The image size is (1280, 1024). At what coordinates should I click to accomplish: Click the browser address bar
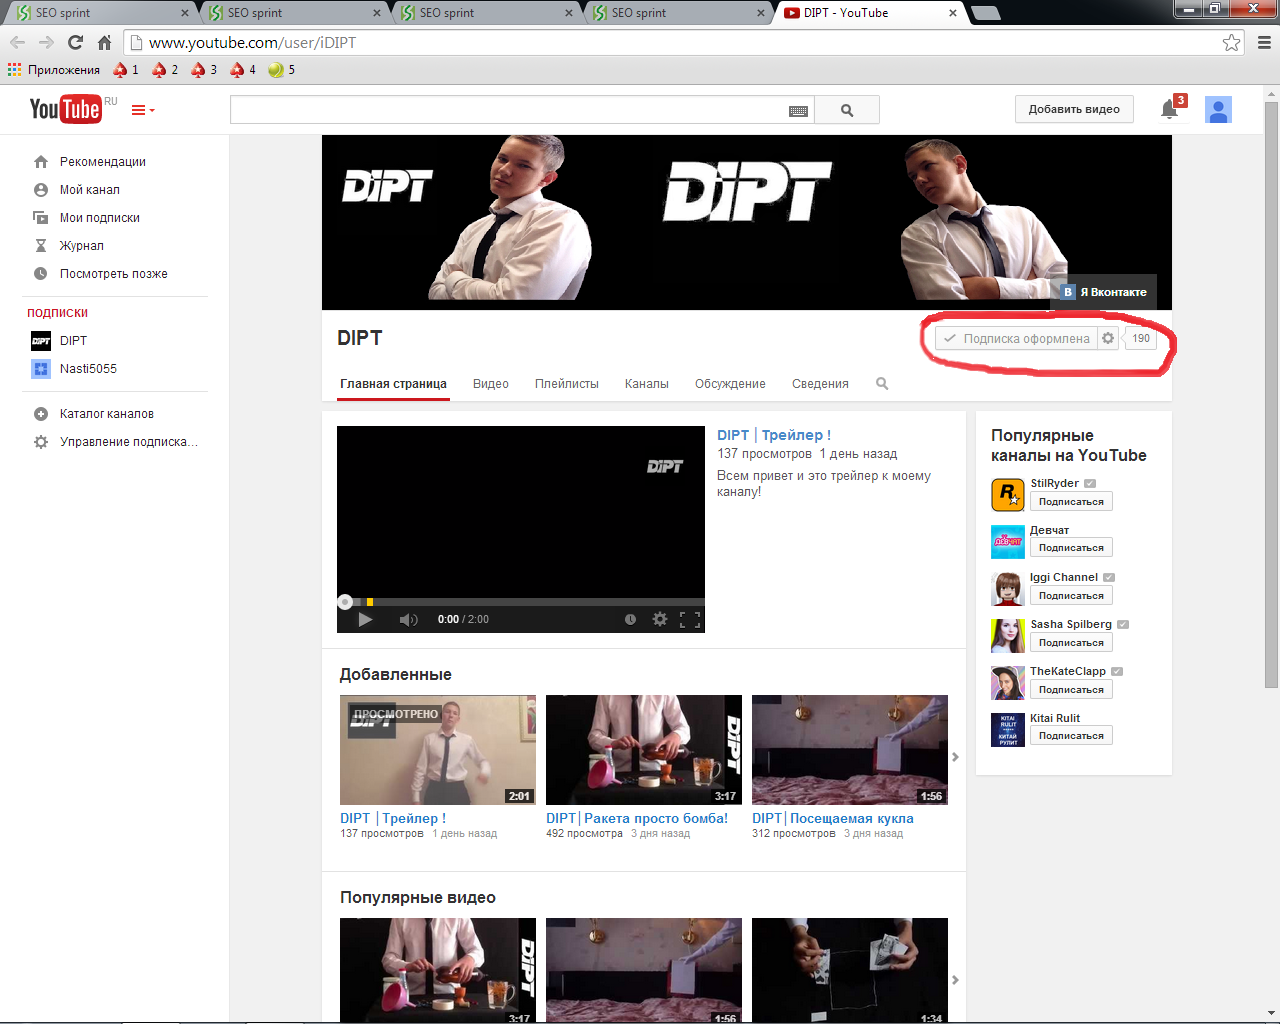685,42
